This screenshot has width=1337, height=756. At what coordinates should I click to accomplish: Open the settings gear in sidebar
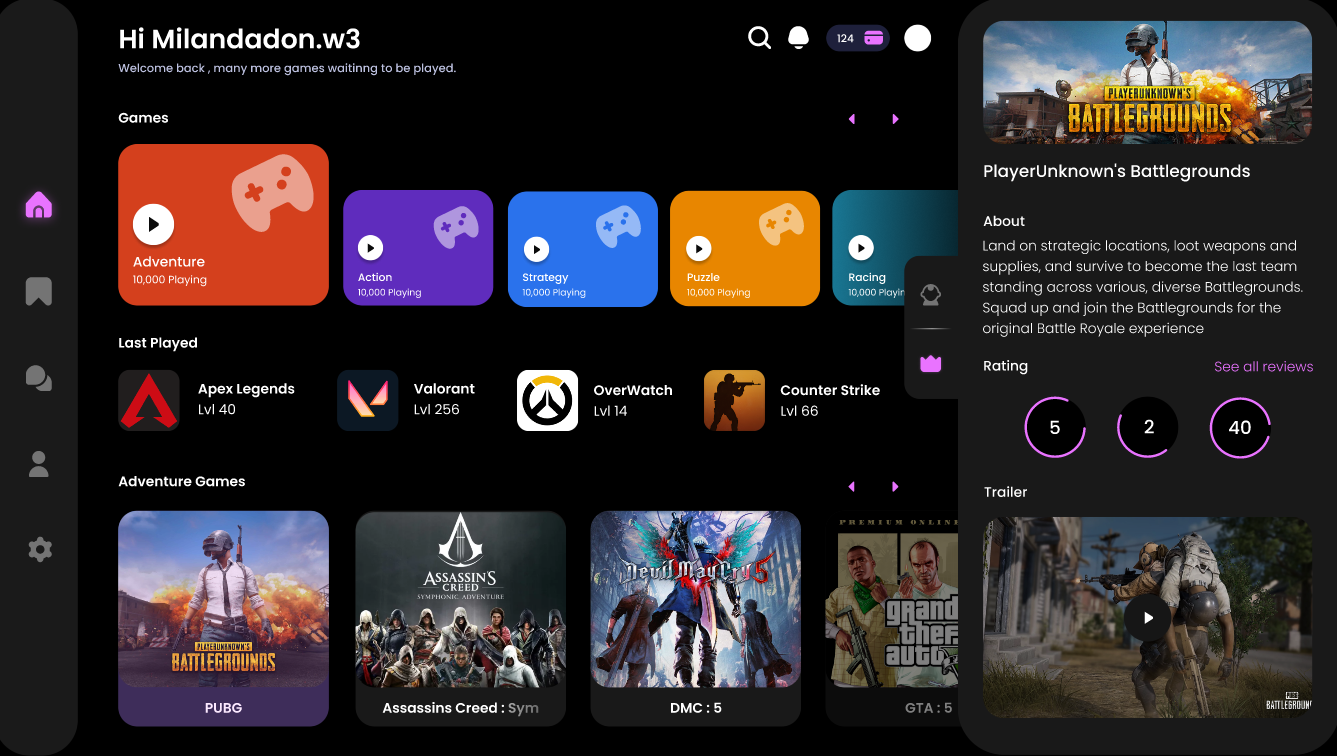[39, 549]
